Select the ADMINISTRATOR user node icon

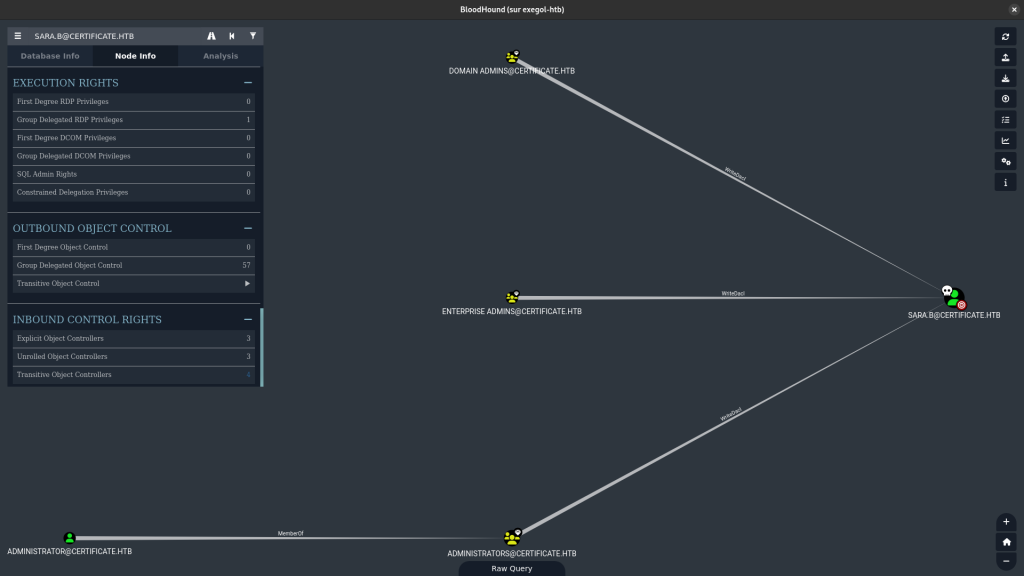pos(70,538)
